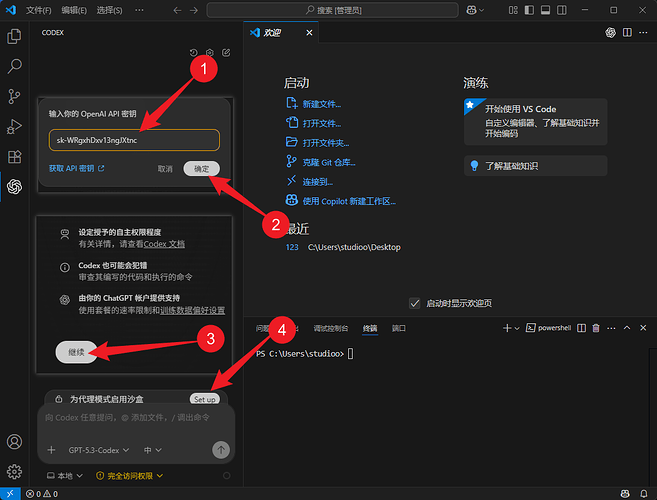The width and height of the screenshot is (657, 500).
Task: Open new terminal profile dropdown arrow
Action: pyautogui.click(x=517, y=328)
